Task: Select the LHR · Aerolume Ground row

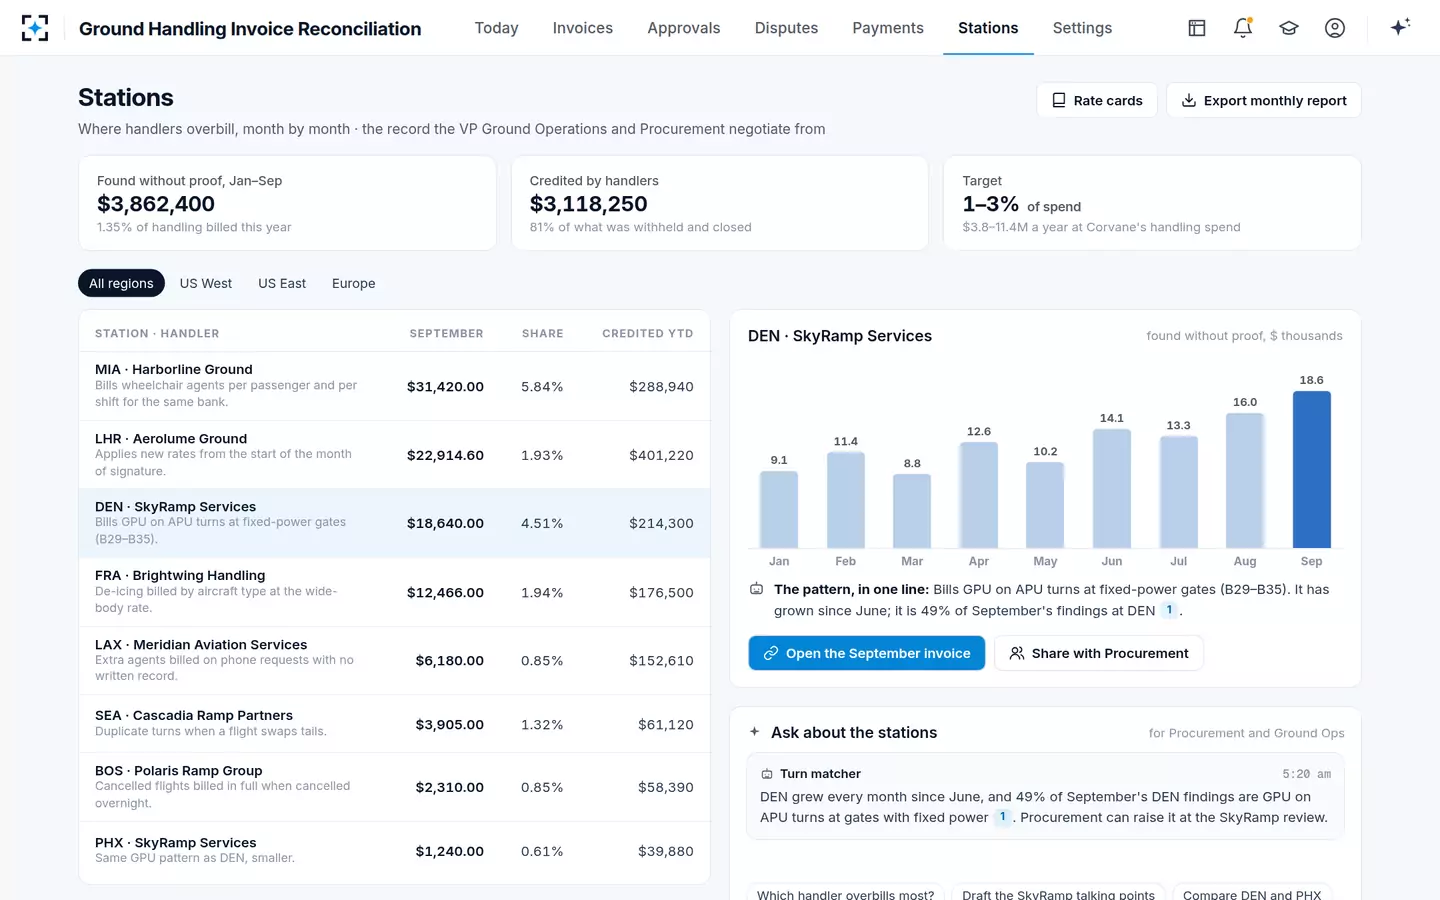Action: pos(394,455)
